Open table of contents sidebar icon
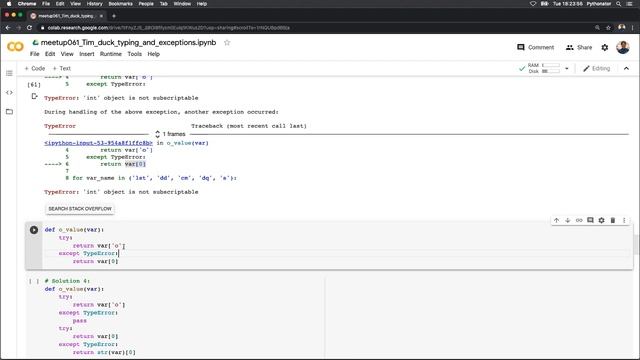The image size is (640, 360). (x=9, y=73)
